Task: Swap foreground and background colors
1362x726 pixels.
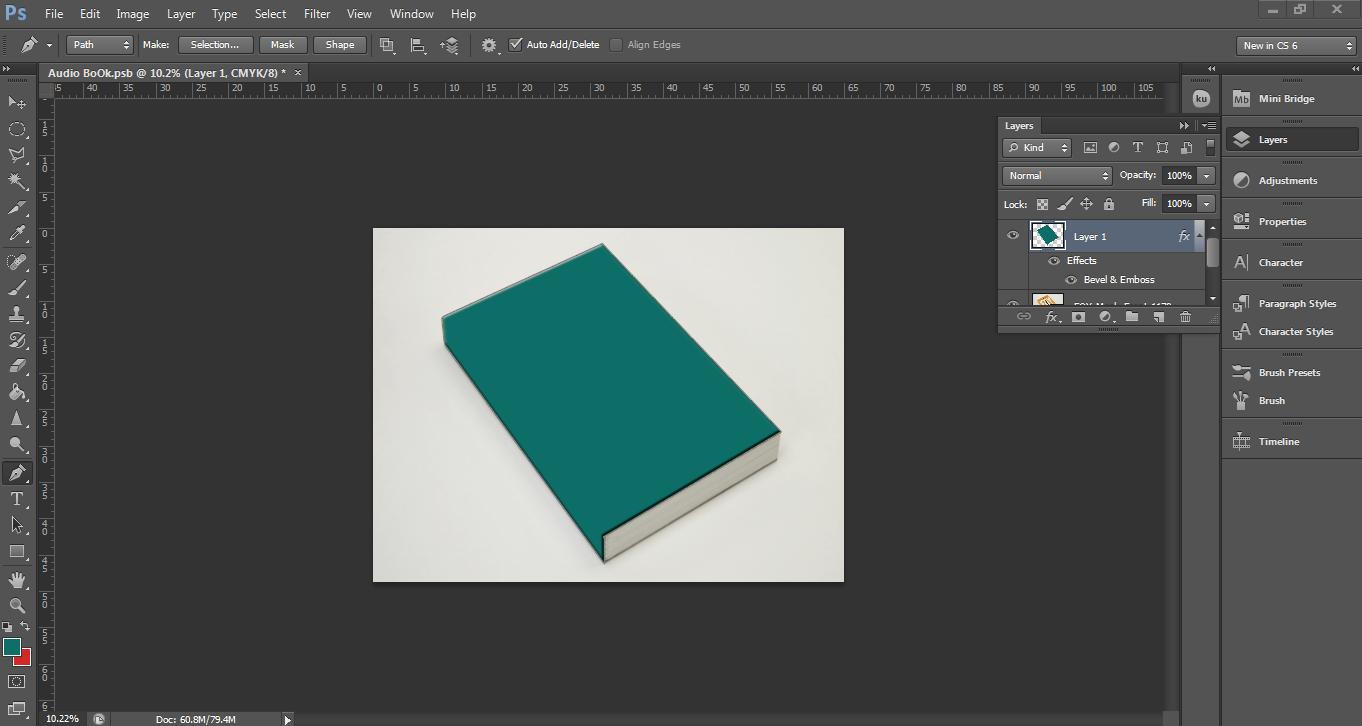Action: pyautogui.click(x=26, y=626)
